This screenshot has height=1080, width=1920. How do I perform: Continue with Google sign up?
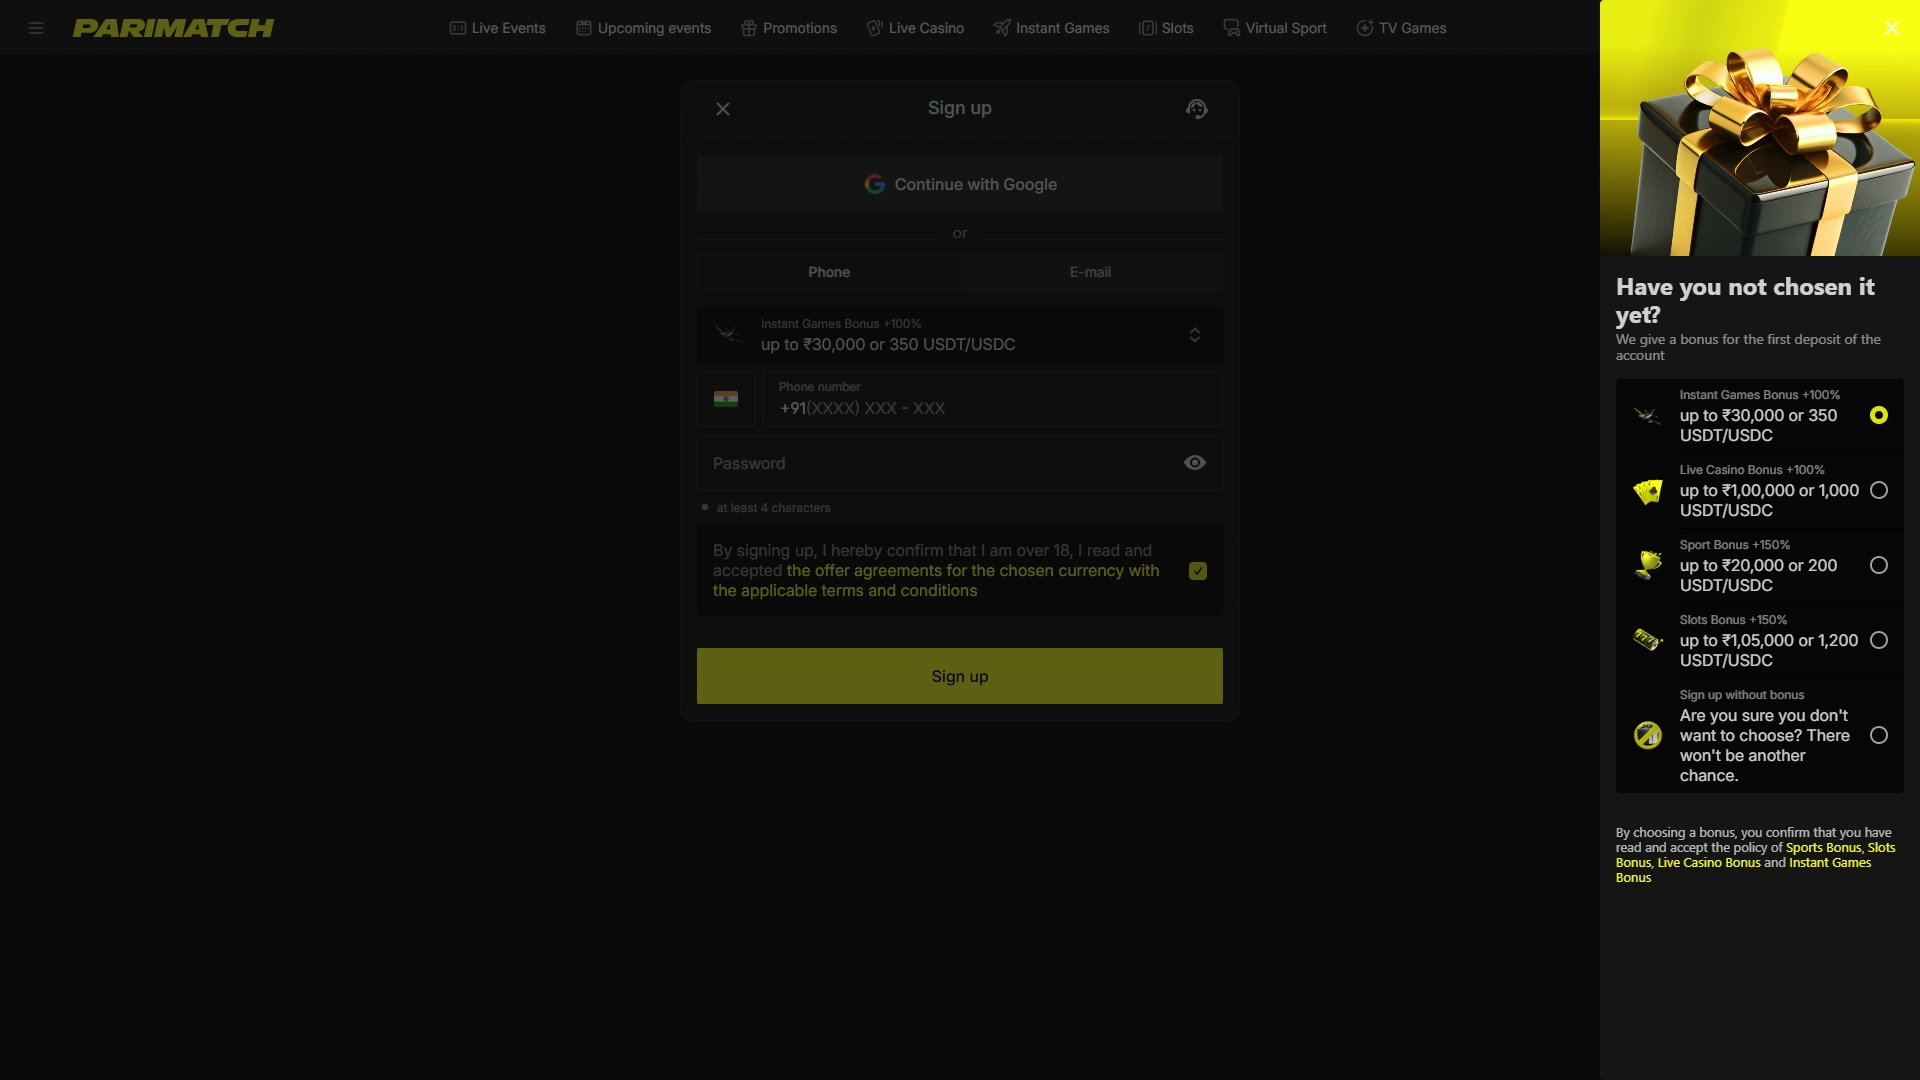[x=960, y=184]
